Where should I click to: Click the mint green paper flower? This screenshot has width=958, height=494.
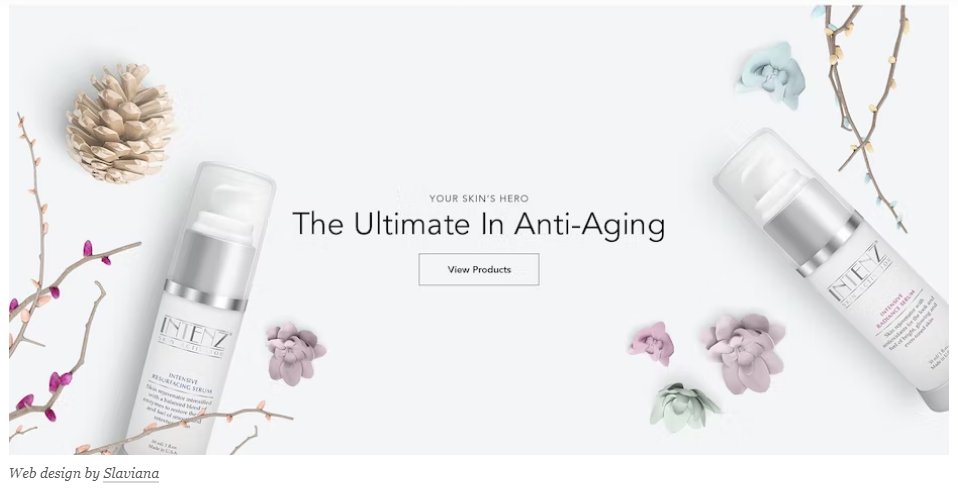[x=682, y=407]
